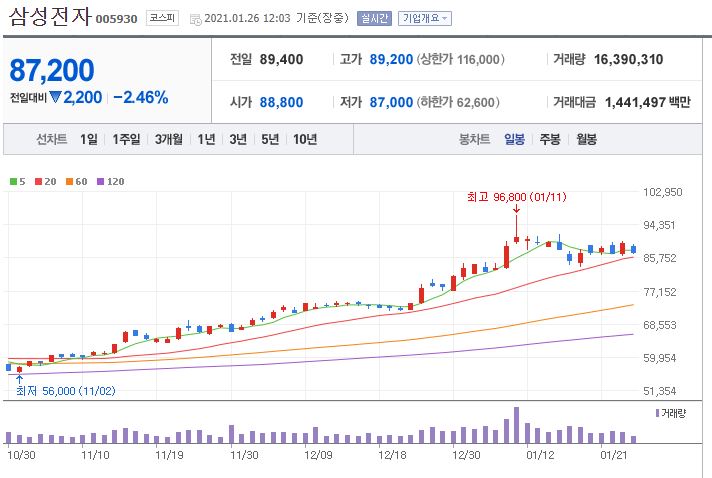Click the purple 120-day moving average swatch
712x478 pixels.
point(101,182)
